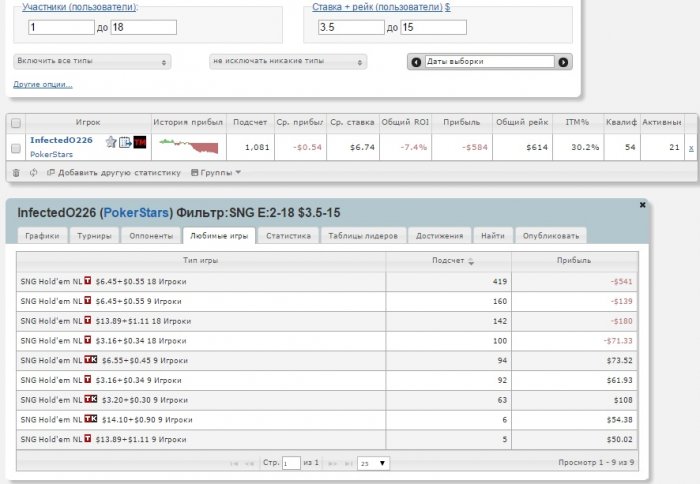Go to last page in pager

tap(349, 463)
